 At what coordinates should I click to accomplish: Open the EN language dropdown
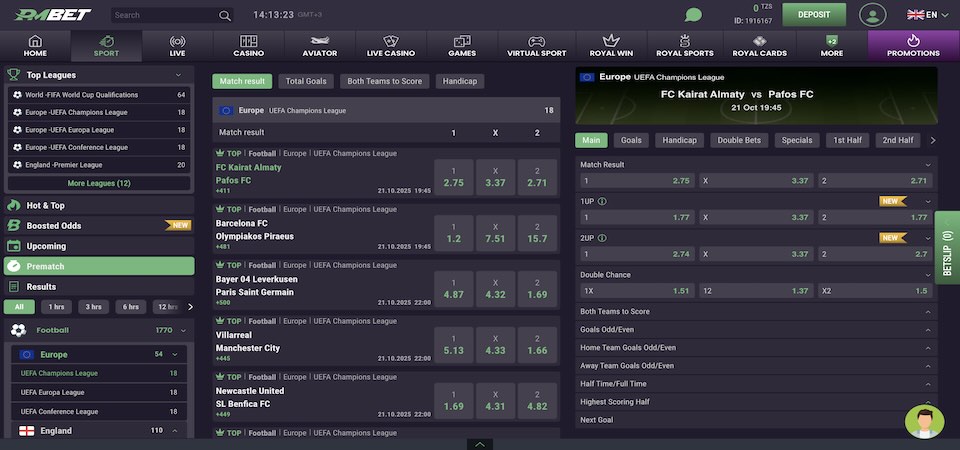922,15
